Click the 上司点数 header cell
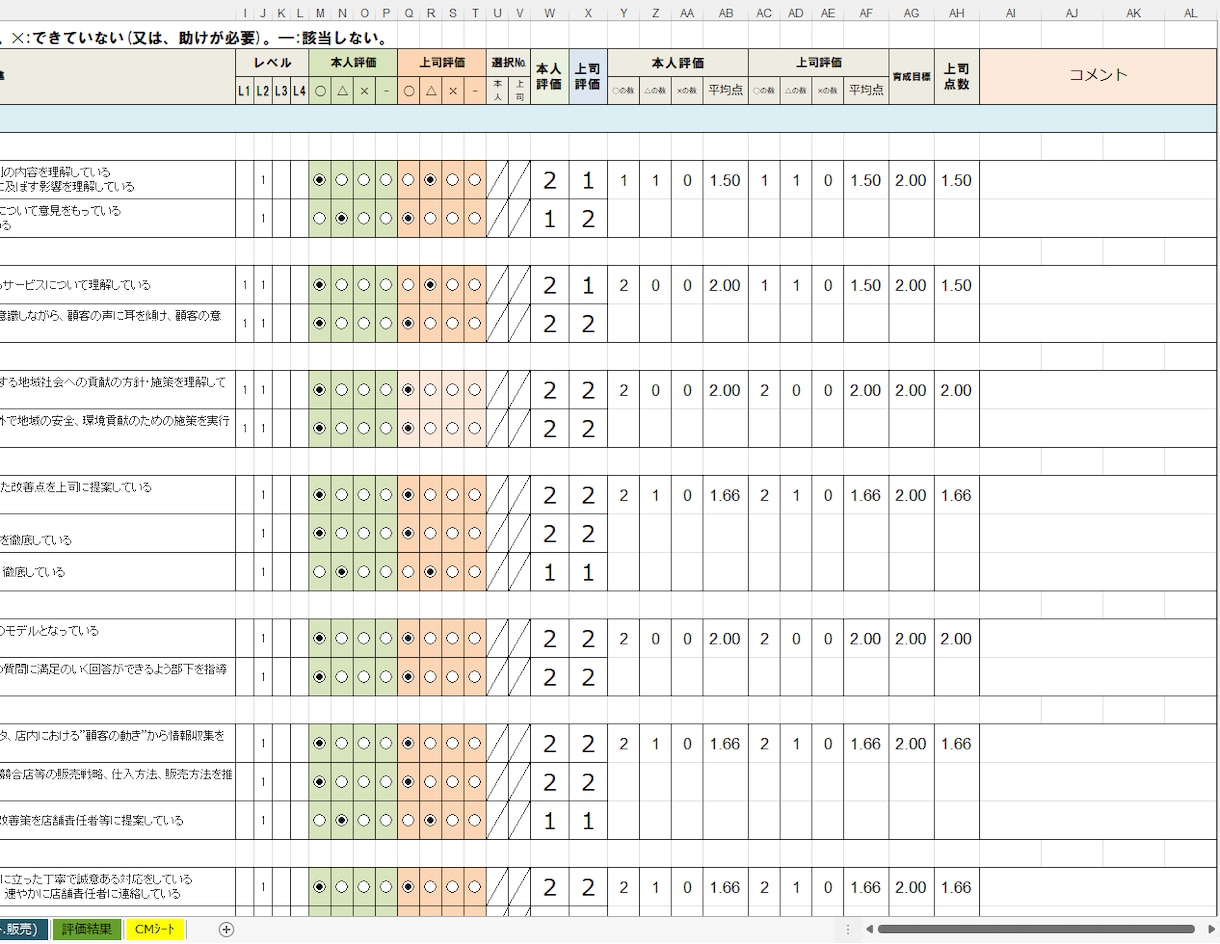Image resolution: width=1220 pixels, height=944 pixels. (957, 76)
